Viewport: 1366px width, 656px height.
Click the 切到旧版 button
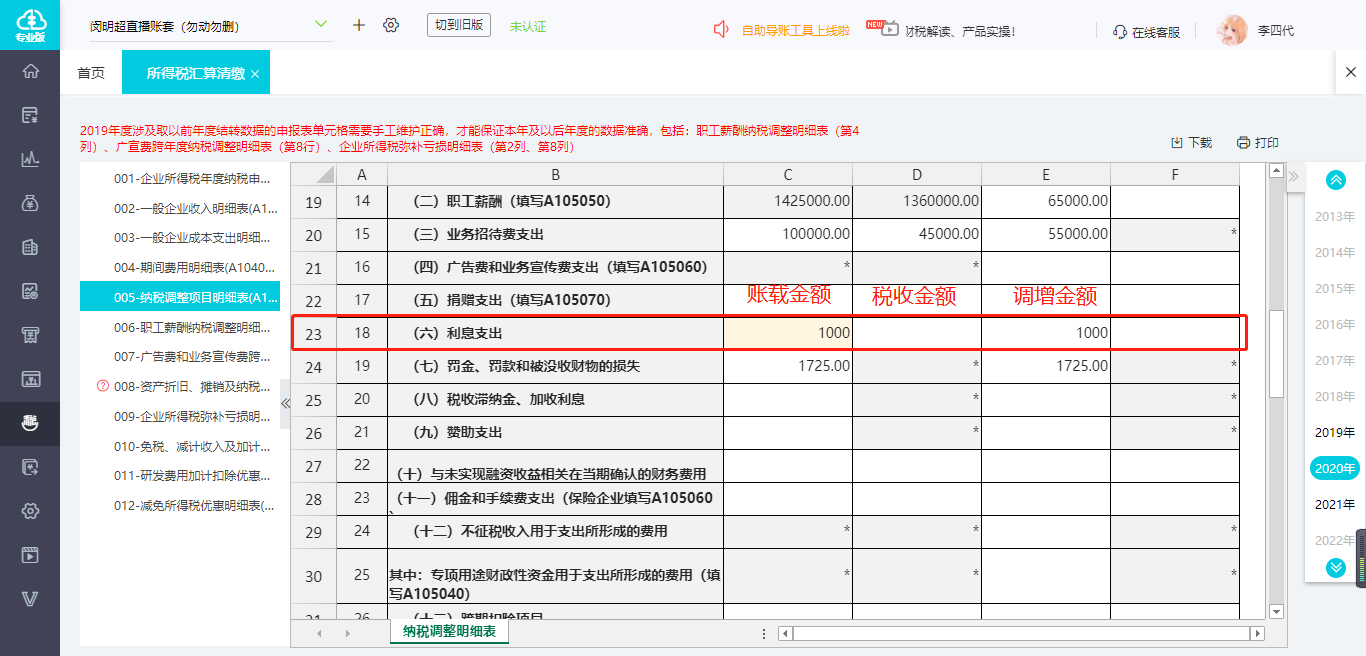pos(459,25)
